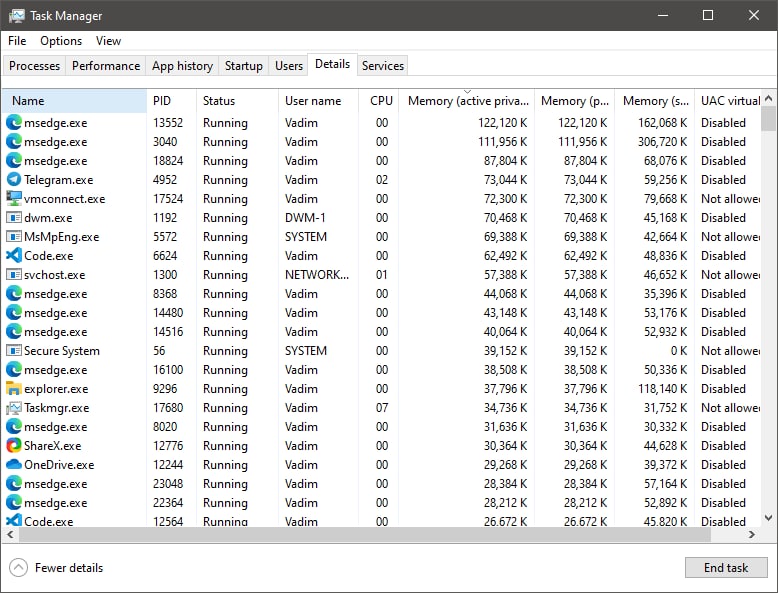The height and width of the screenshot is (593, 778).
Task: Sort by the CPU column header
Action: point(380,101)
